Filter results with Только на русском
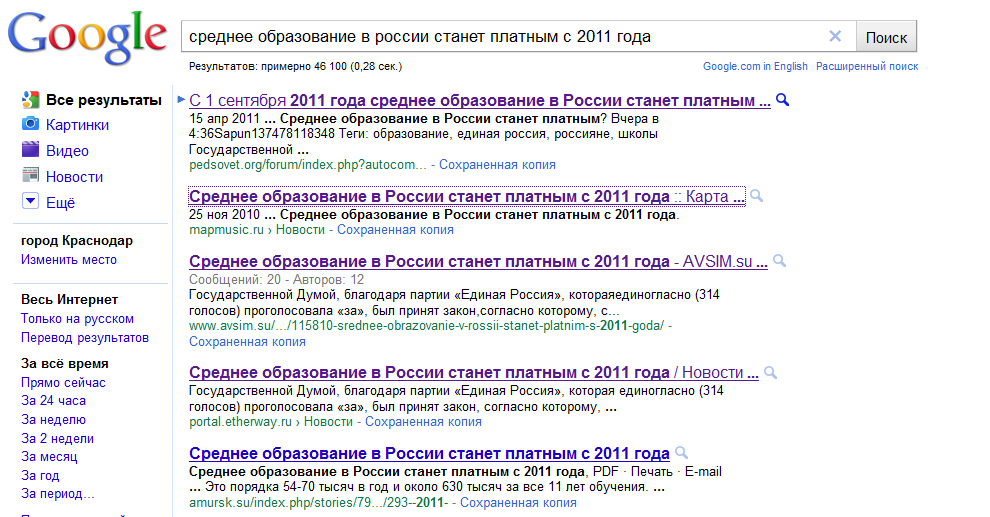The width and height of the screenshot is (990, 517). (77, 319)
